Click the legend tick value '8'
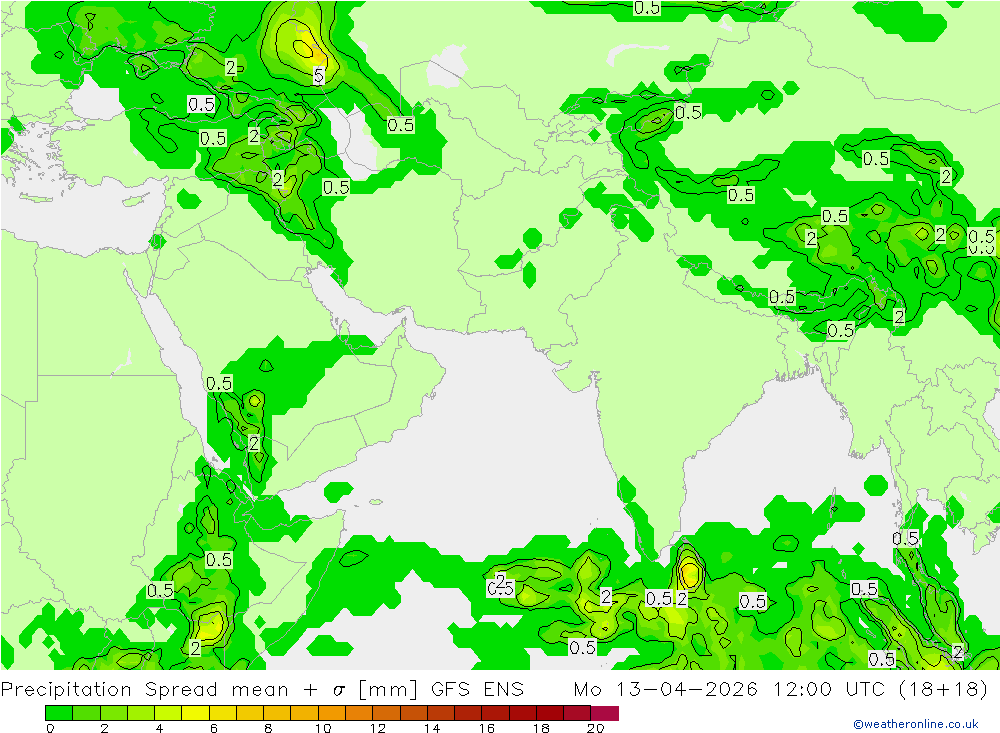 point(268,728)
